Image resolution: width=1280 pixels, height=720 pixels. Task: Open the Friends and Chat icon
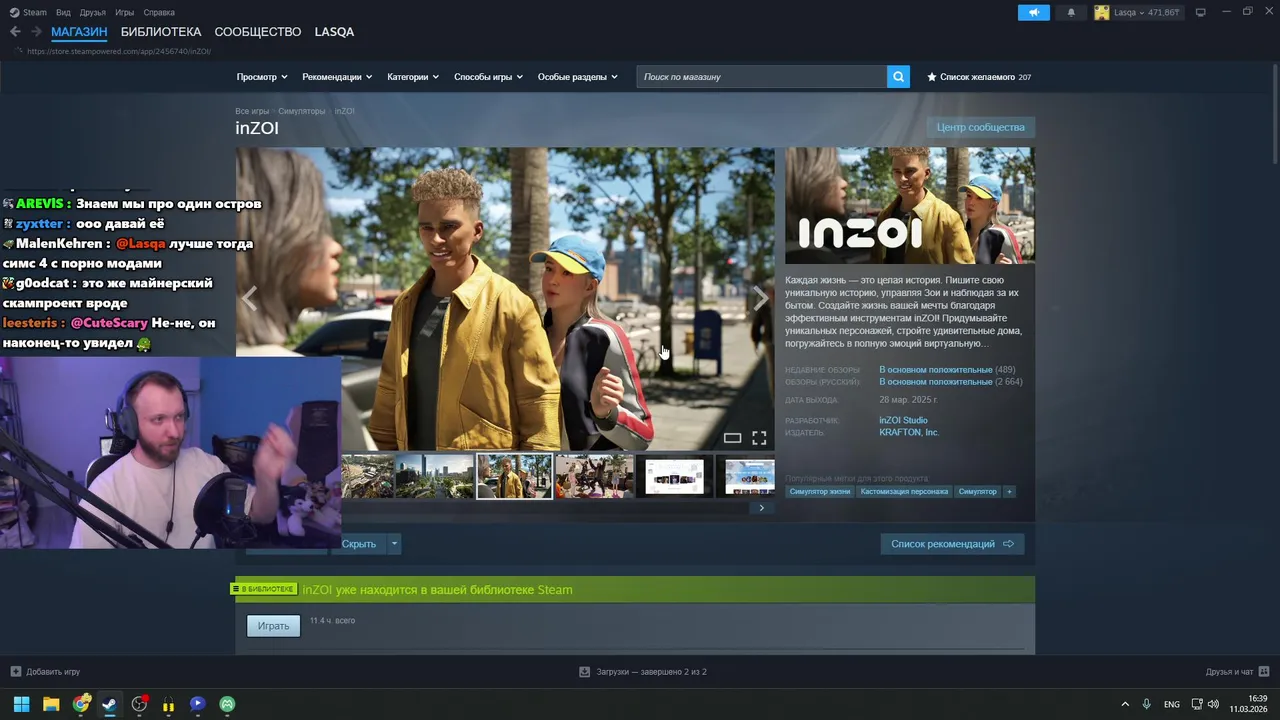click(1264, 671)
